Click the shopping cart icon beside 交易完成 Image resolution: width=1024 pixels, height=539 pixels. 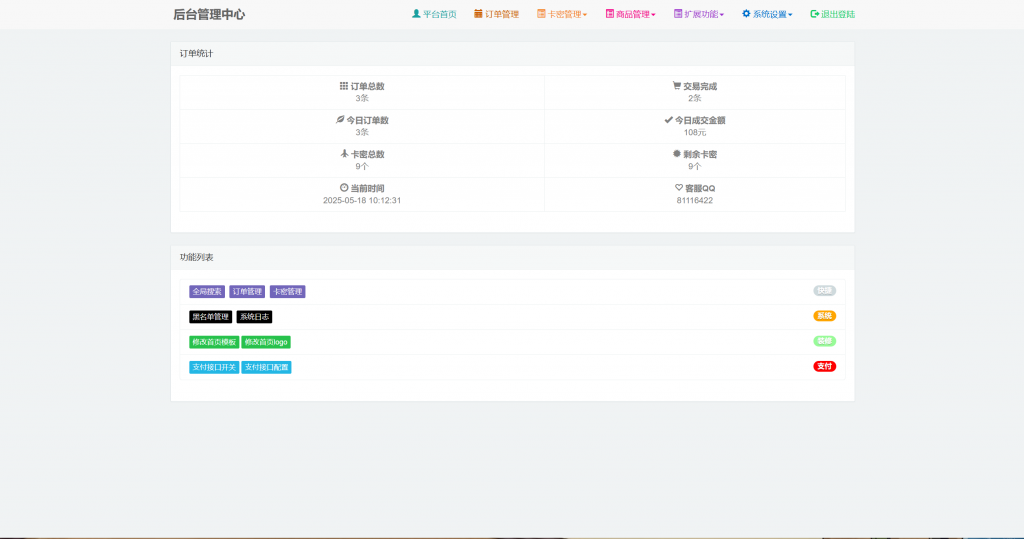pyautogui.click(x=677, y=86)
